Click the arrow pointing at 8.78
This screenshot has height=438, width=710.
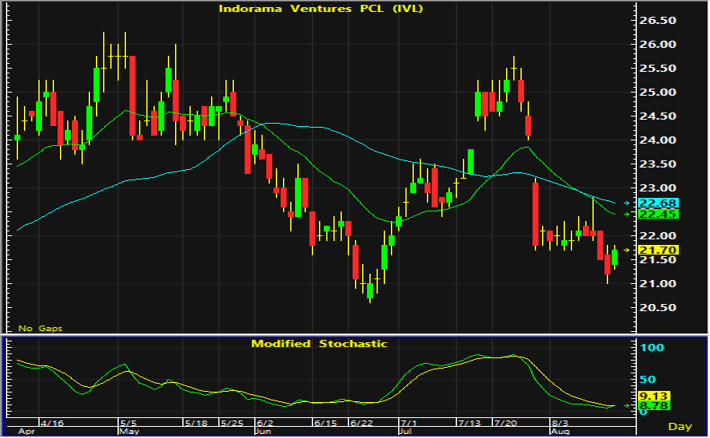point(627,405)
